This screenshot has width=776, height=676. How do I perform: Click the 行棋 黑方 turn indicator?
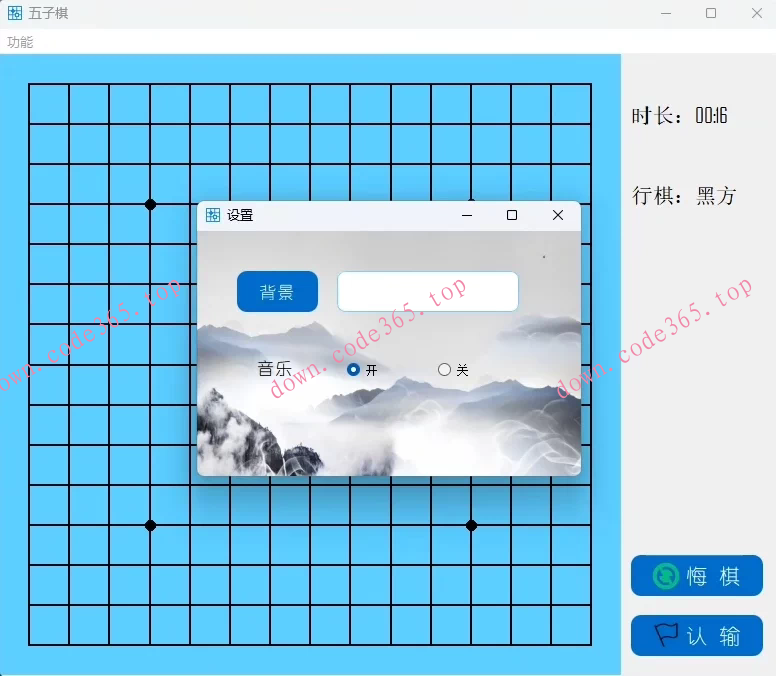click(x=683, y=196)
